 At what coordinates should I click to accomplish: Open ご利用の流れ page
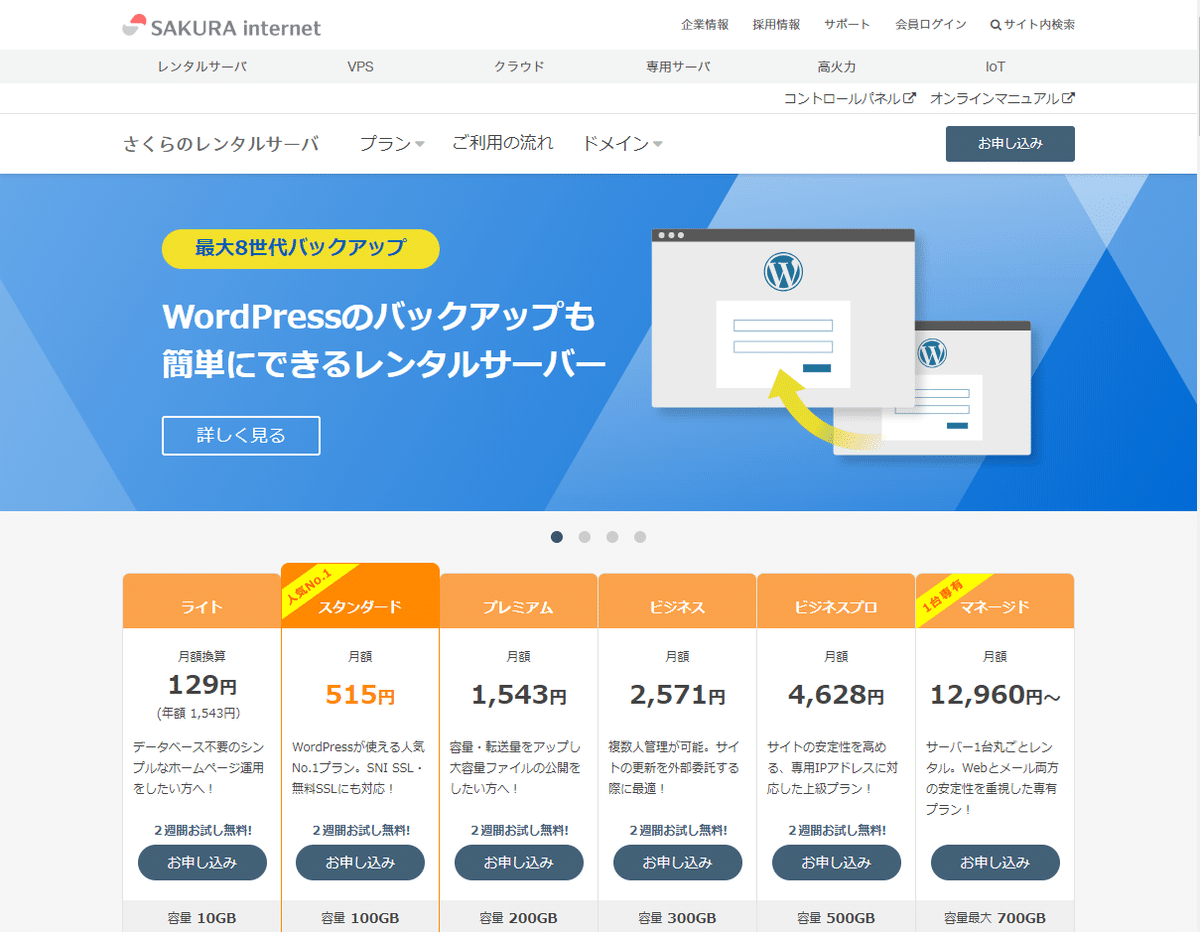[x=502, y=143]
